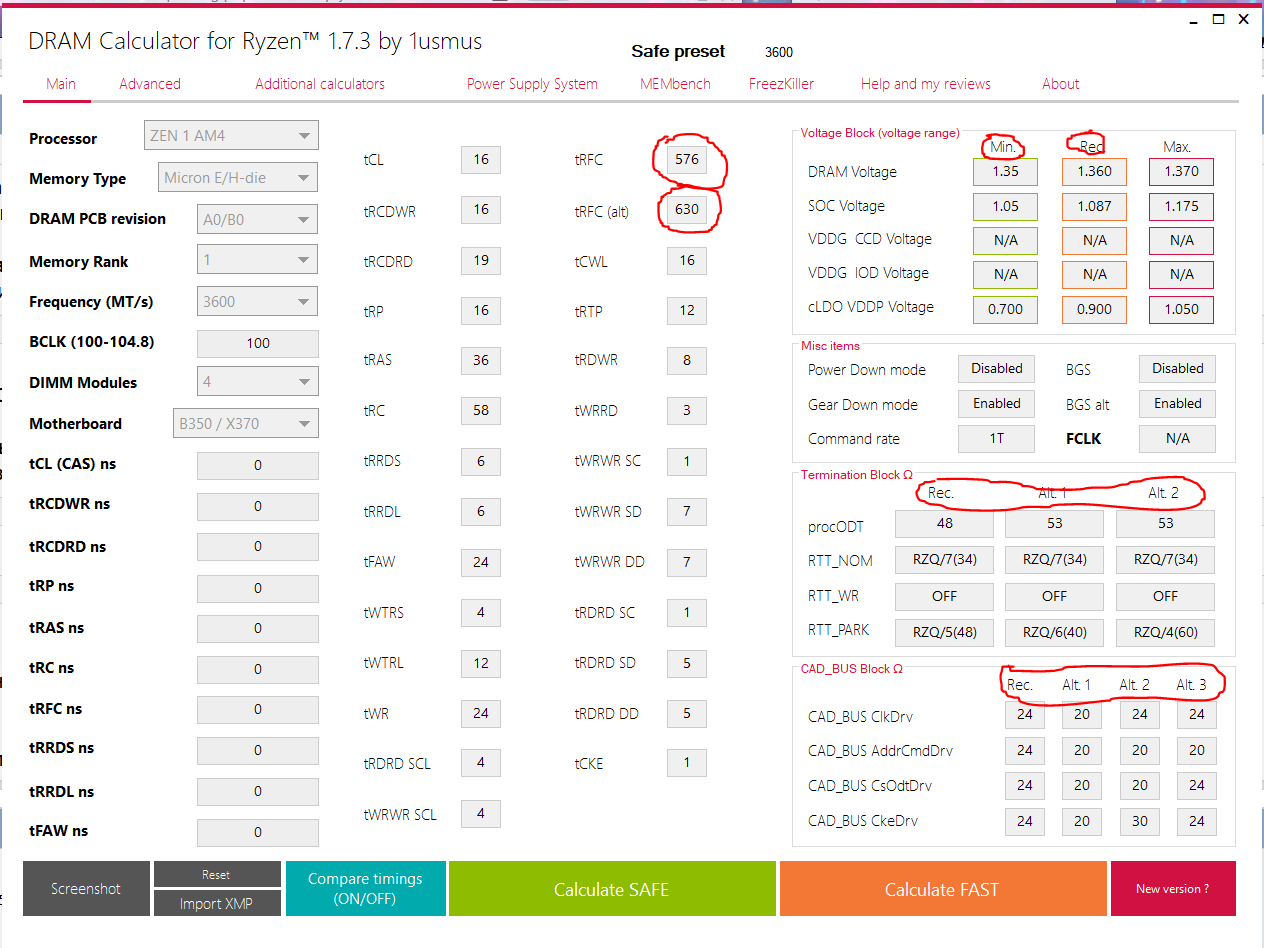This screenshot has height=948, width=1264.
Task: Select the BGS alt Enabled box
Action: (x=1178, y=403)
